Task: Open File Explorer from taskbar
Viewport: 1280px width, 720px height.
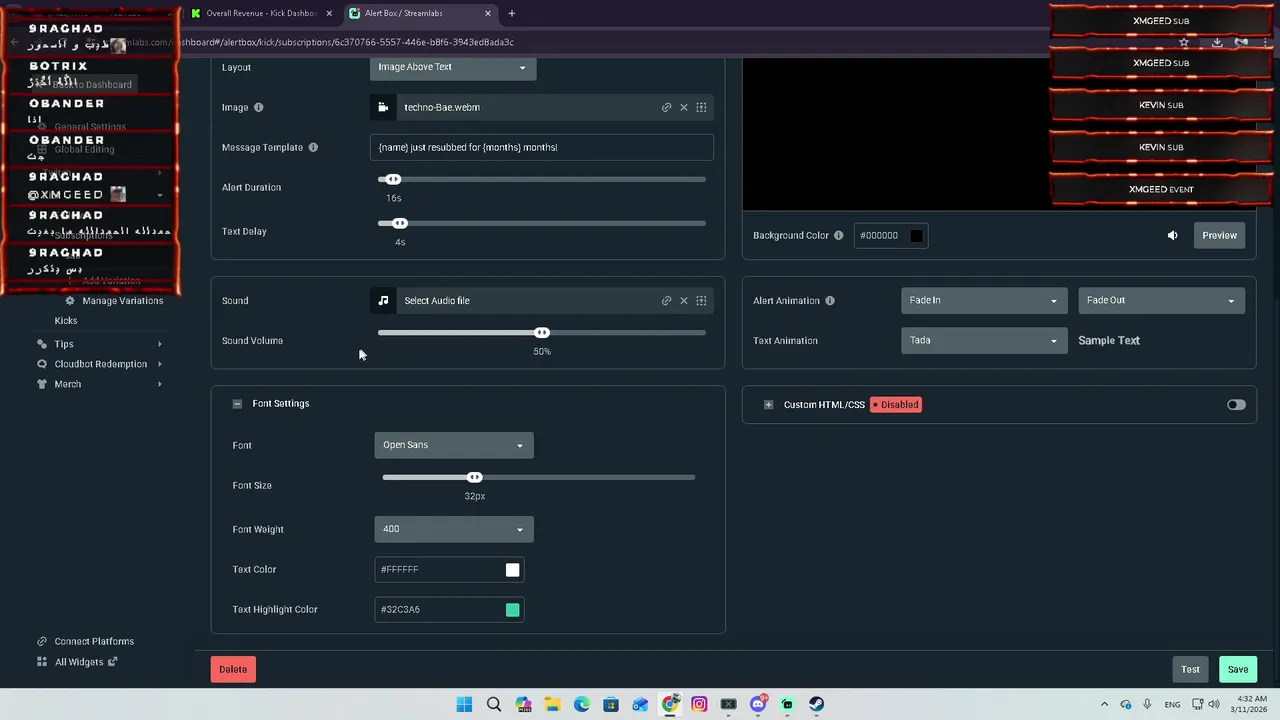Action: tap(552, 704)
